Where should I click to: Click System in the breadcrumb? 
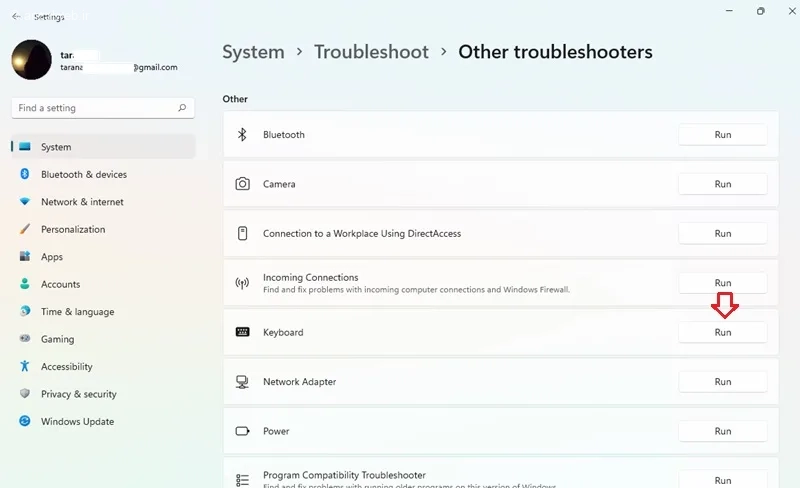pos(253,52)
